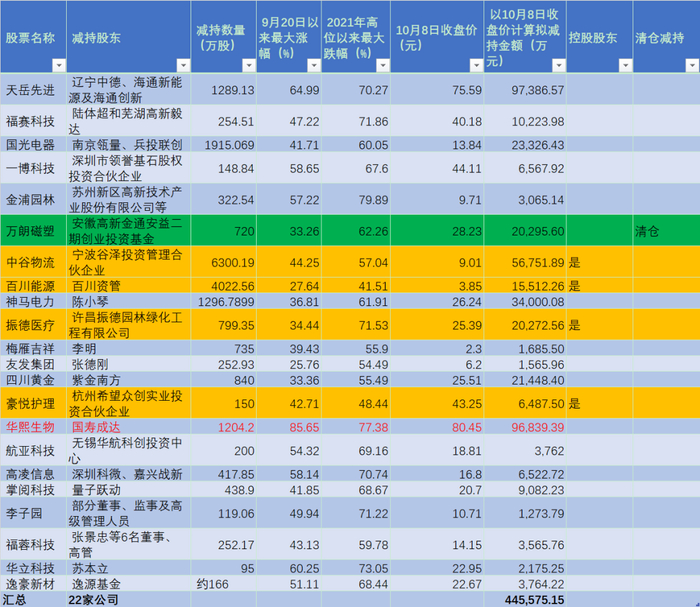
Task: Select the 航亚科技 stock name cell
Action: (33, 450)
